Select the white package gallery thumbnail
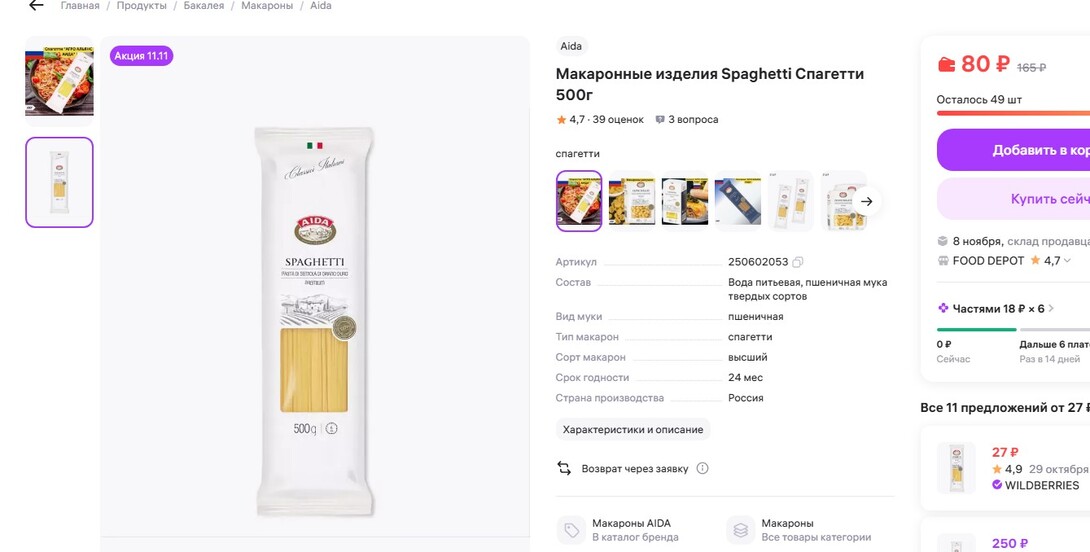Screen dimensions: 1090x552 (x=59, y=182)
